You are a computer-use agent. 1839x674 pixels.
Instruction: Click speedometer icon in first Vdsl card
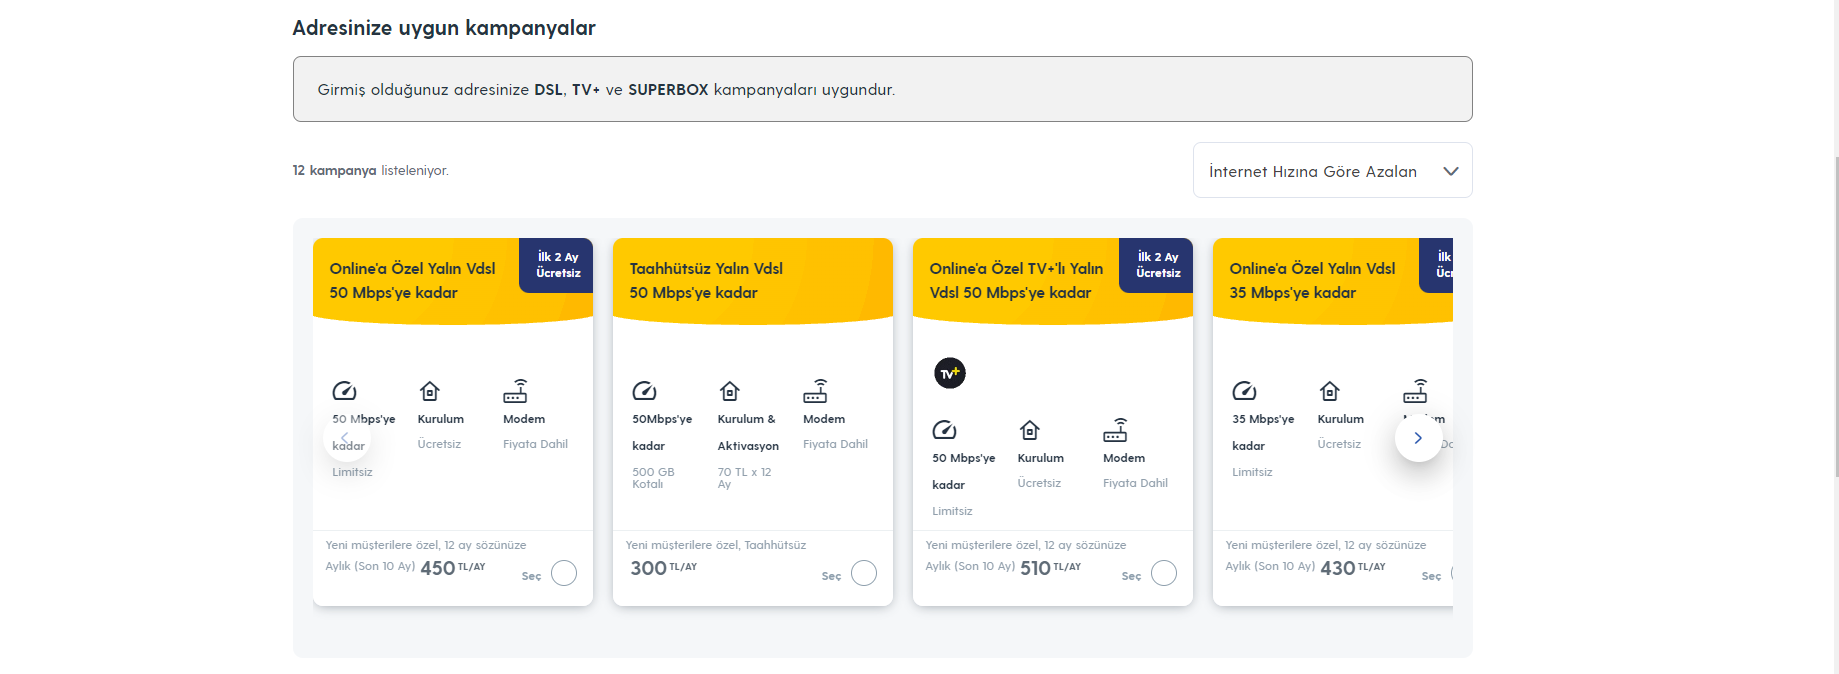344,391
